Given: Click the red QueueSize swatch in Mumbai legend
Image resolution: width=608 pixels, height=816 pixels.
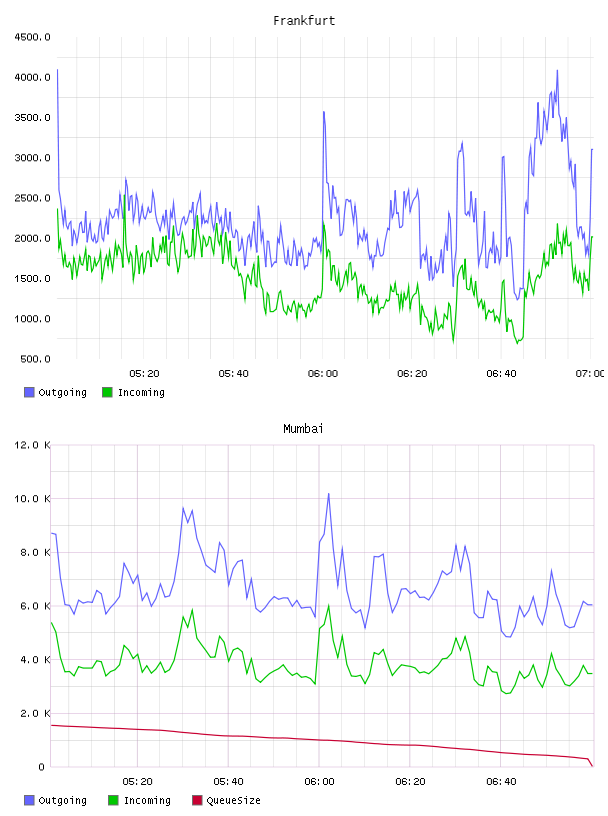Looking at the screenshot, I should pos(197,800).
